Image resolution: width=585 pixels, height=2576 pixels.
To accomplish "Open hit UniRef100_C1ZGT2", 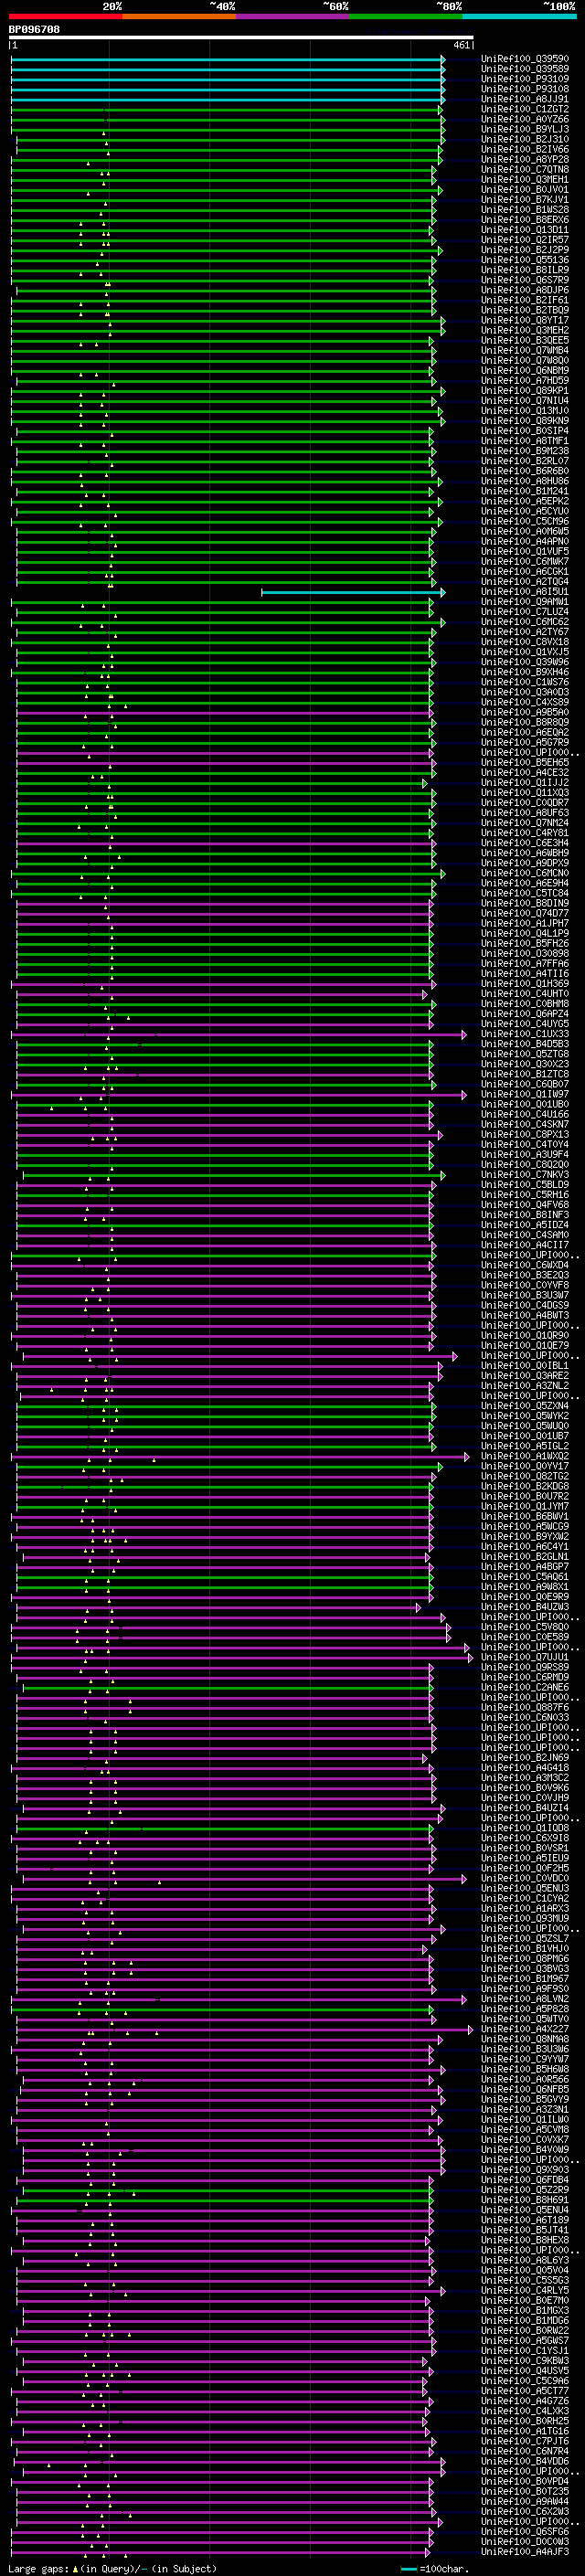I will [x=525, y=109].
